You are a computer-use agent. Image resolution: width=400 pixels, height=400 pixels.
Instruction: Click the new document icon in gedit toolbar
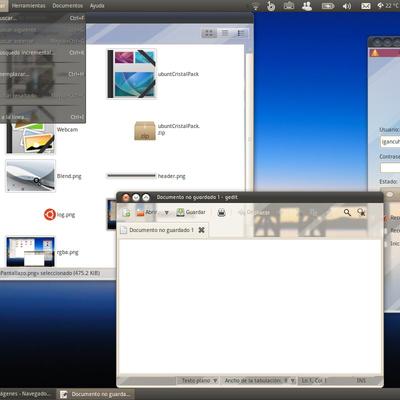[126, 213]
